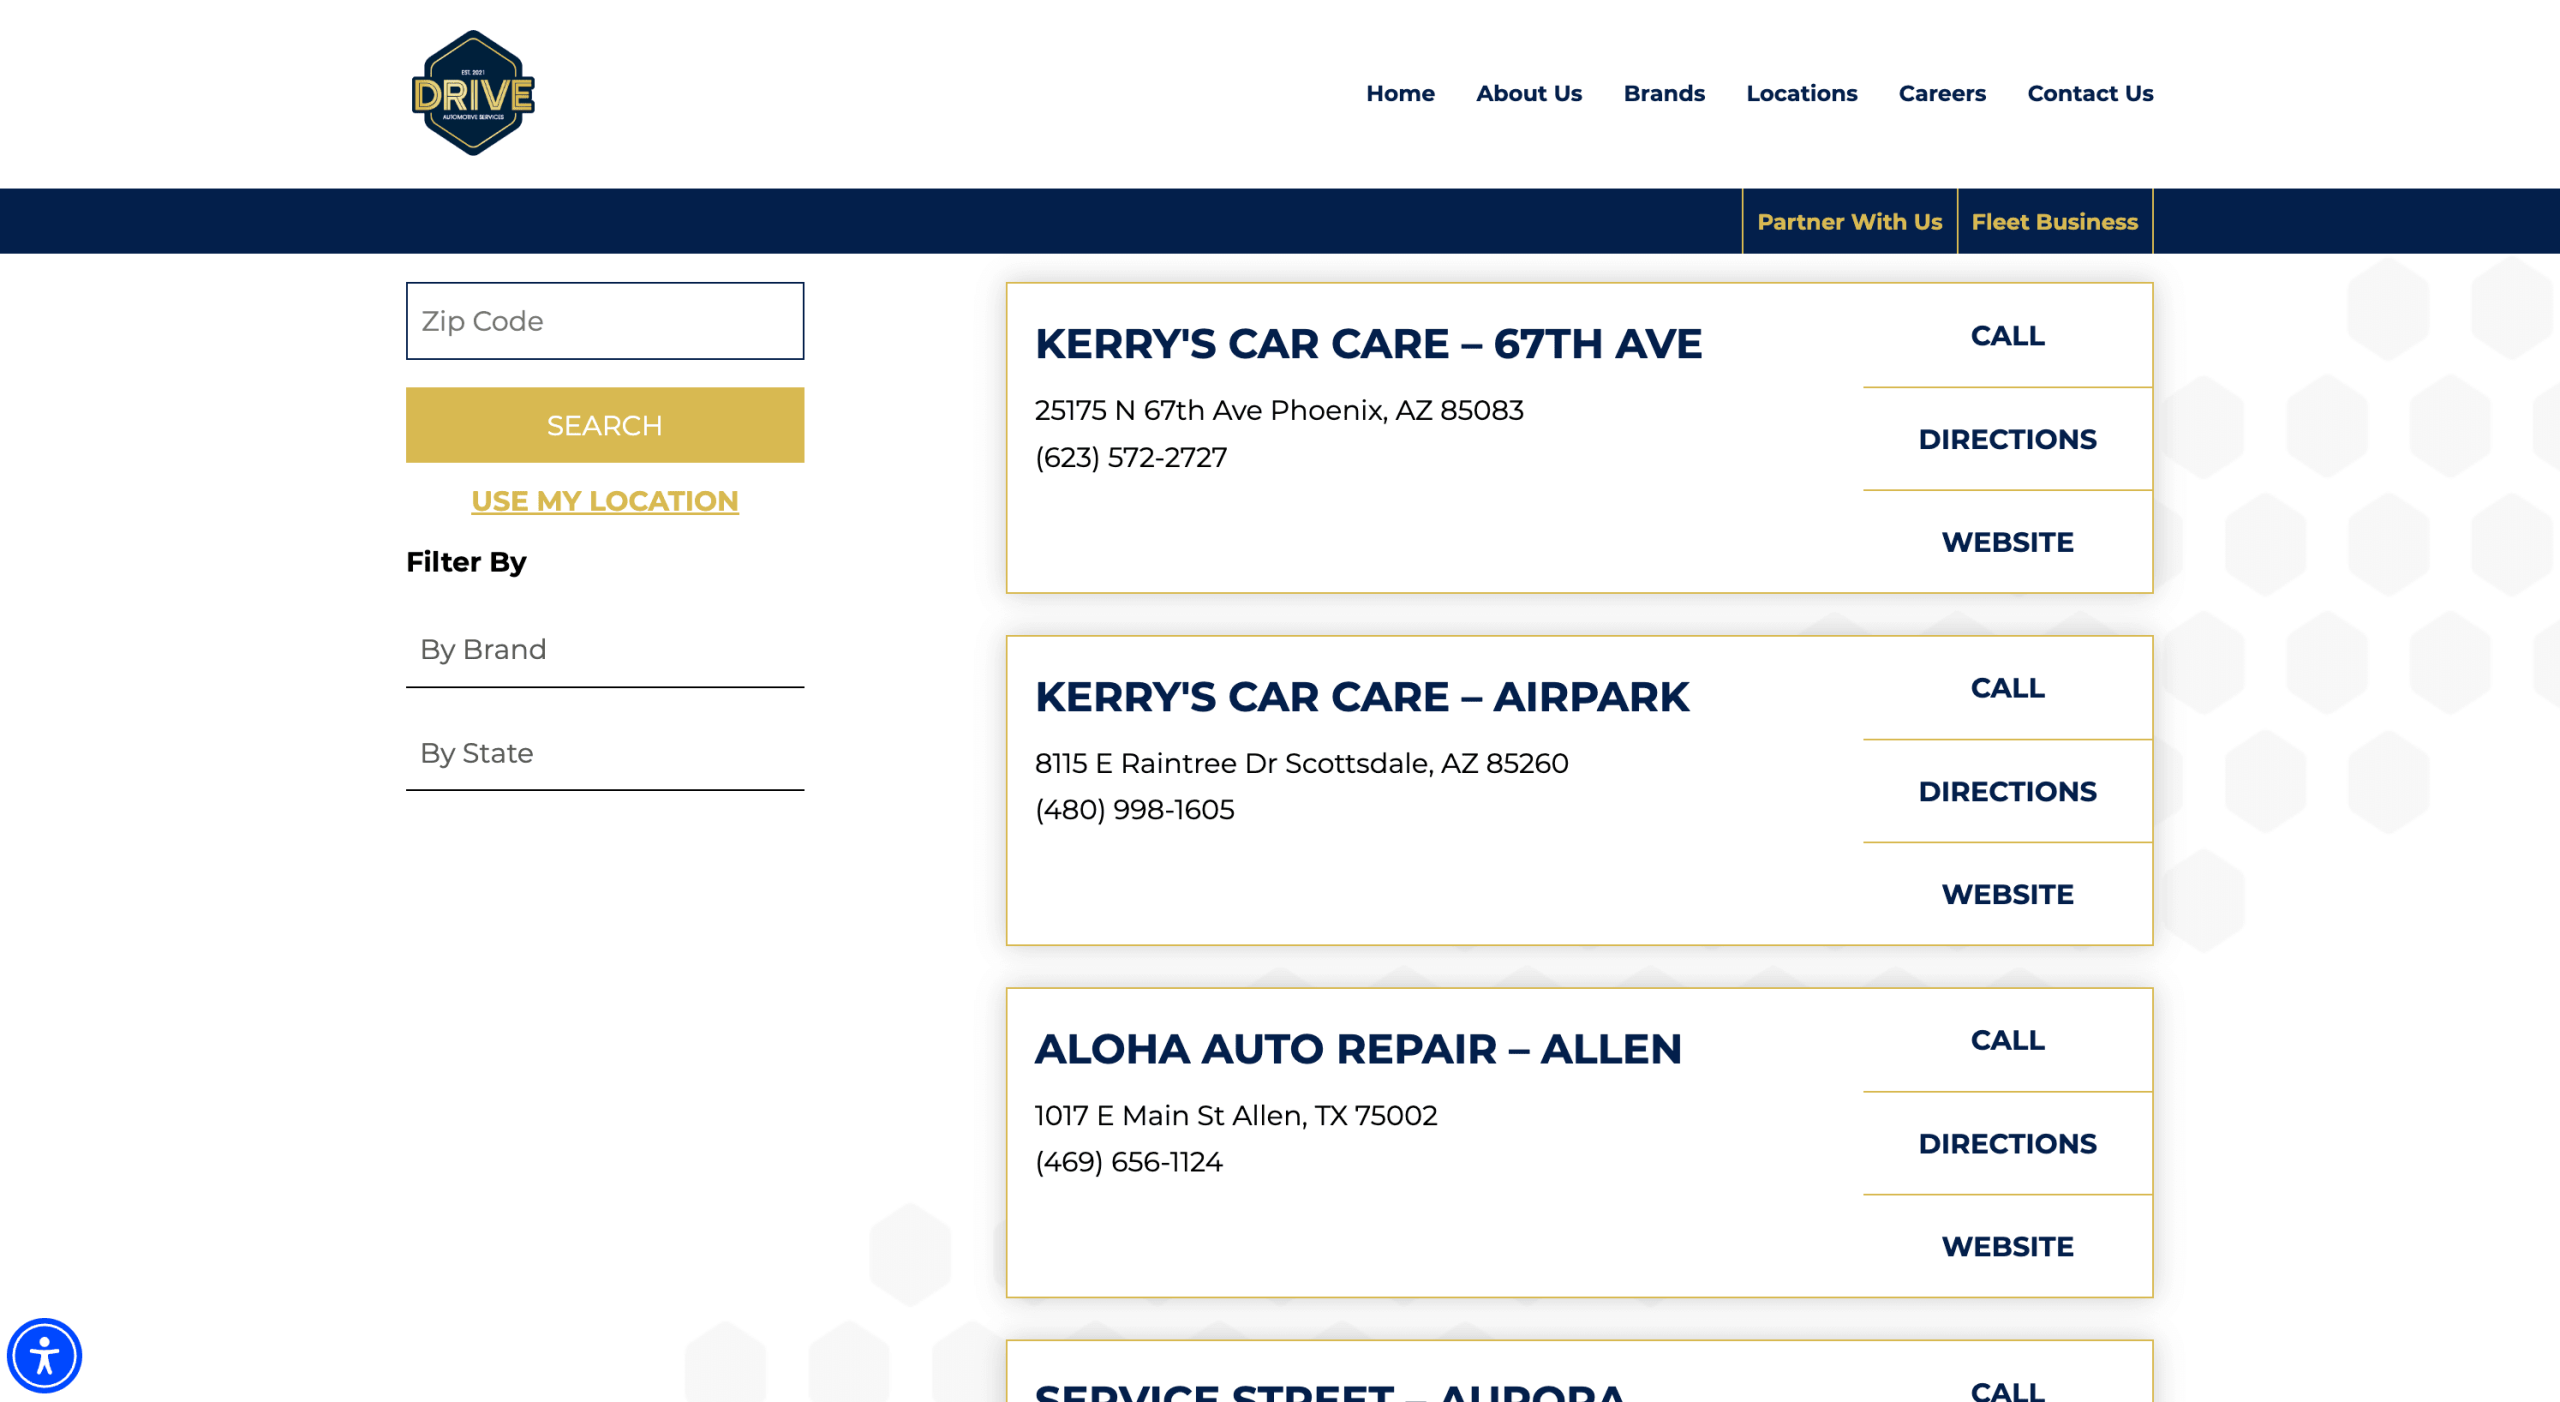Open the About Us page
This screenshot has height=1402, width=2560.
click(x=1529, y=93)
